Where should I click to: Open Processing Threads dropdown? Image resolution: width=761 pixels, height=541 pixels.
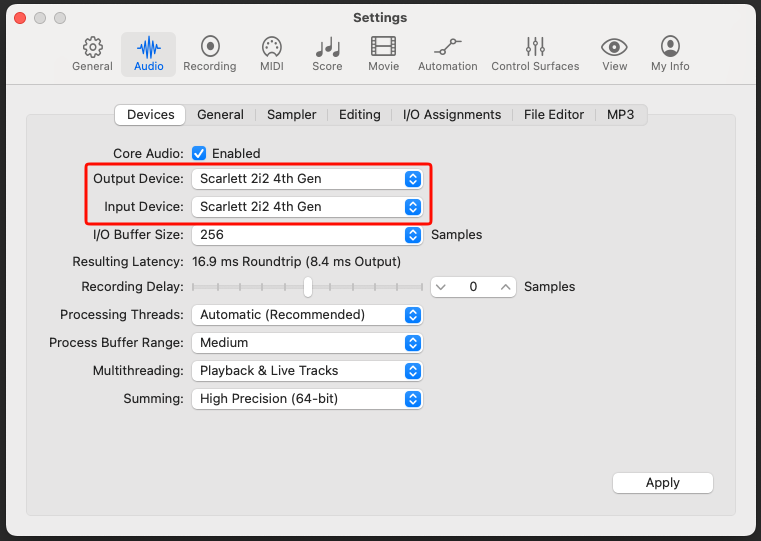coord(307,315)
